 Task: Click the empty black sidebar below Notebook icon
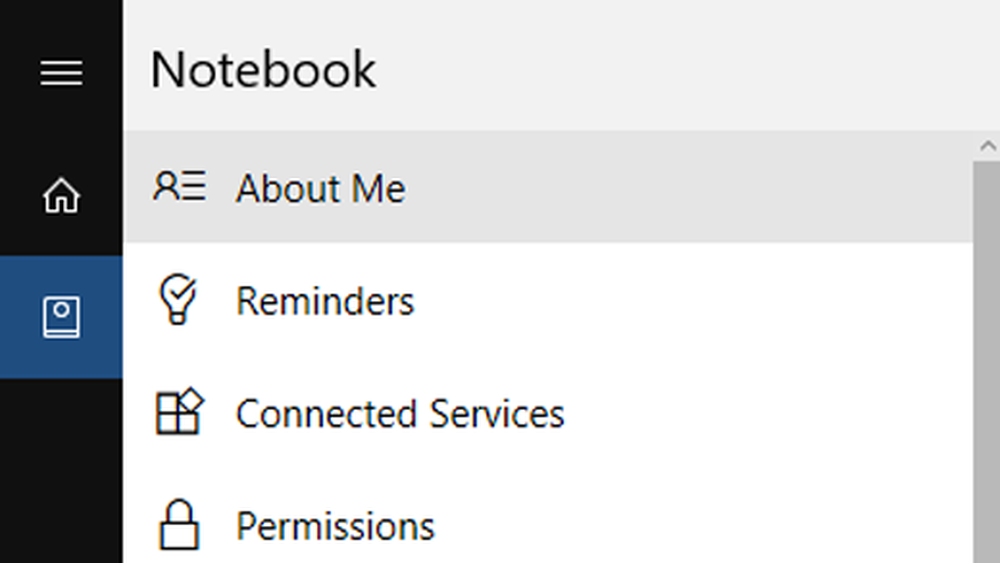coord(61,471)
